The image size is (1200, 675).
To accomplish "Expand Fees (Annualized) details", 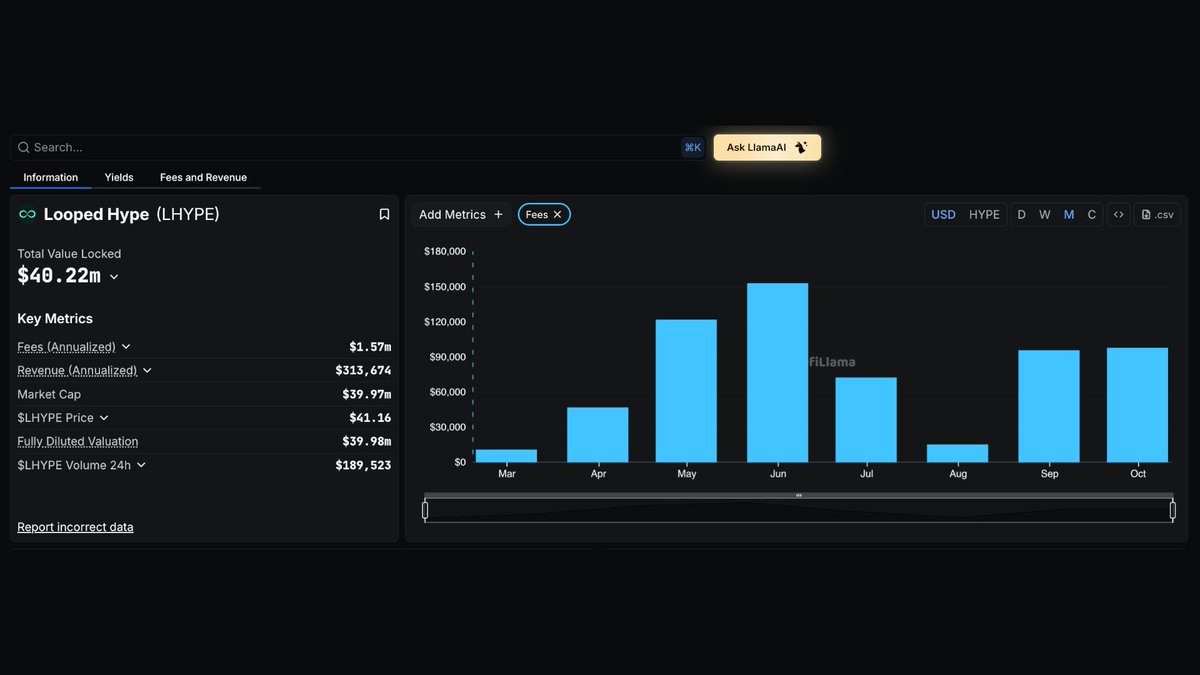I will [x=126, y=347].
